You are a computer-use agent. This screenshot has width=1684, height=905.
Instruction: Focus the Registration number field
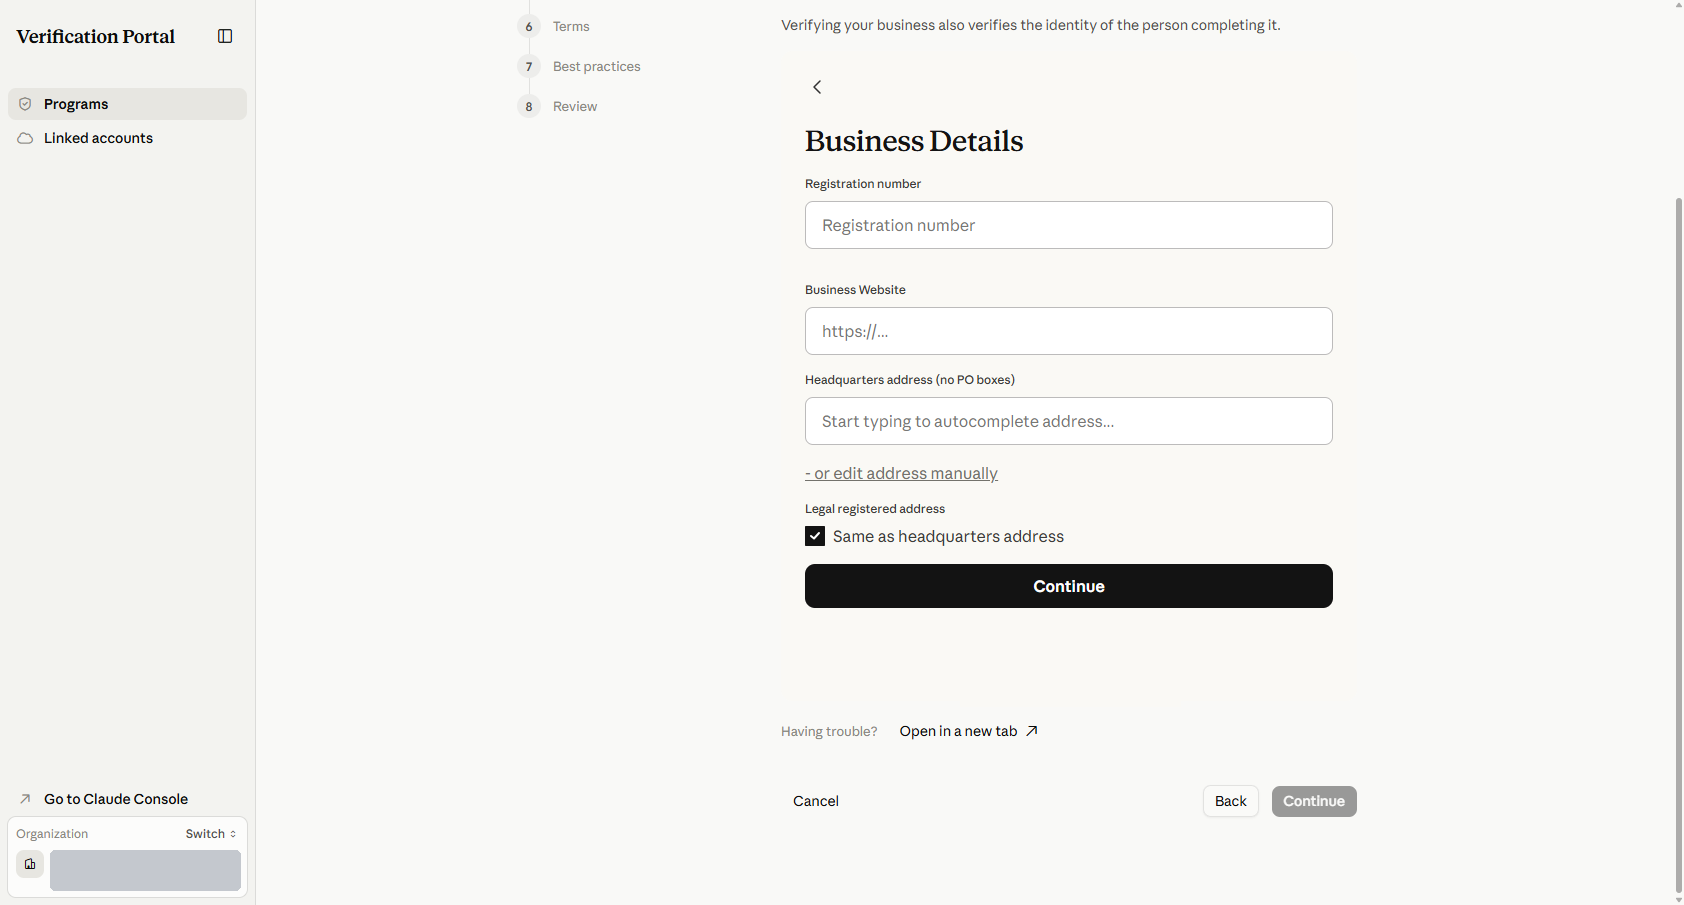(1069, 225)
